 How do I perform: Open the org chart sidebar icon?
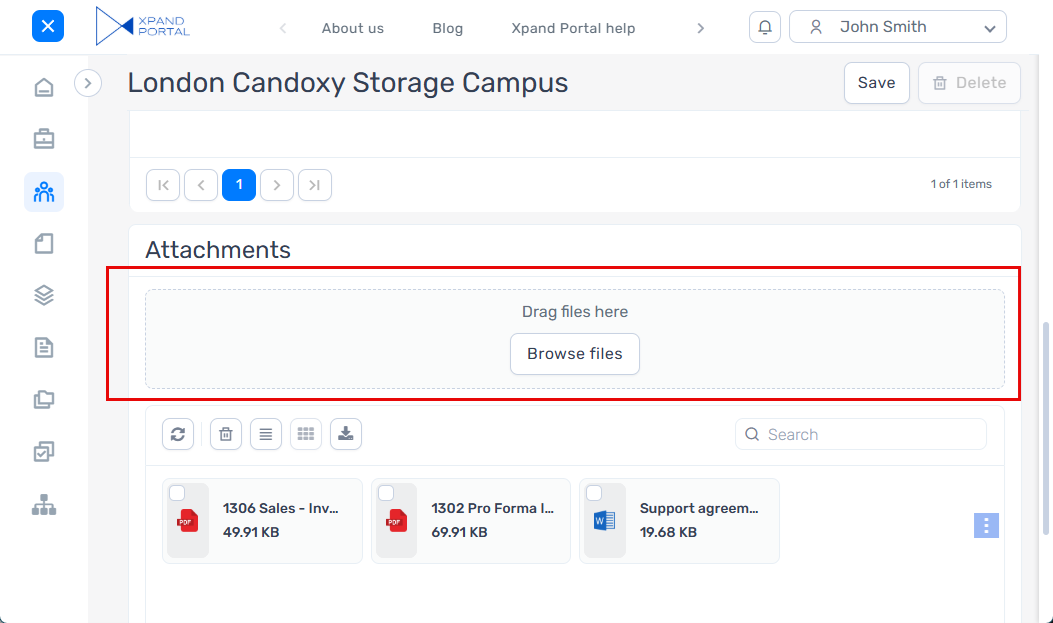coord(44,506)
